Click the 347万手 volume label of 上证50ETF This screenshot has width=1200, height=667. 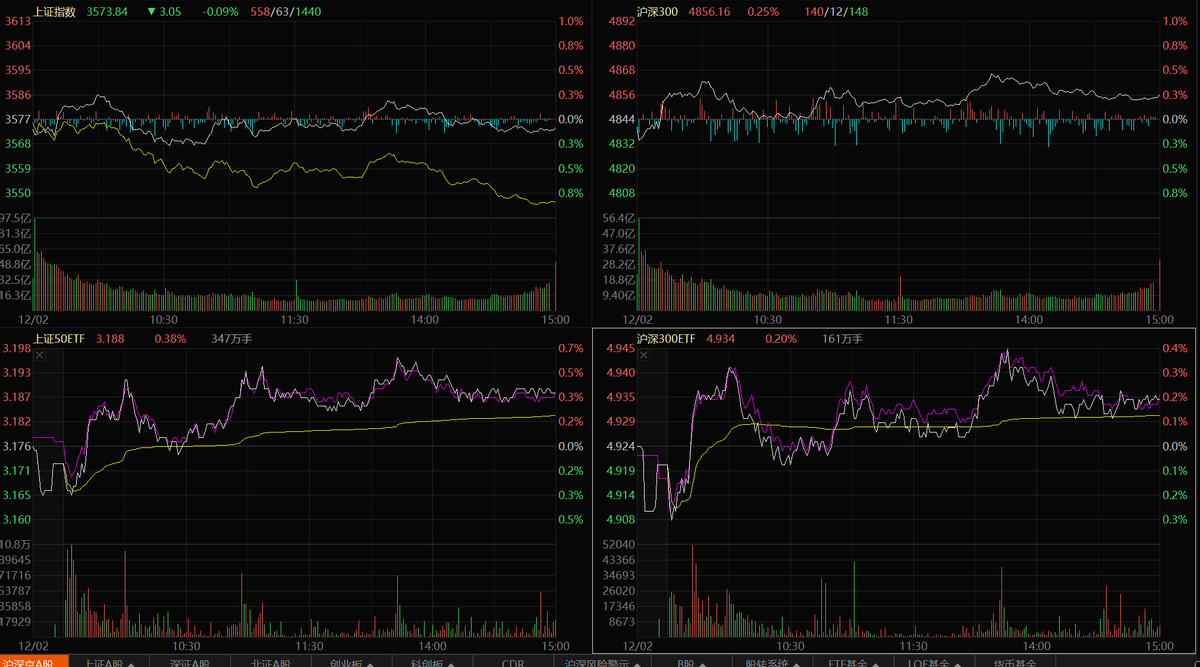(x=232, y=339)
